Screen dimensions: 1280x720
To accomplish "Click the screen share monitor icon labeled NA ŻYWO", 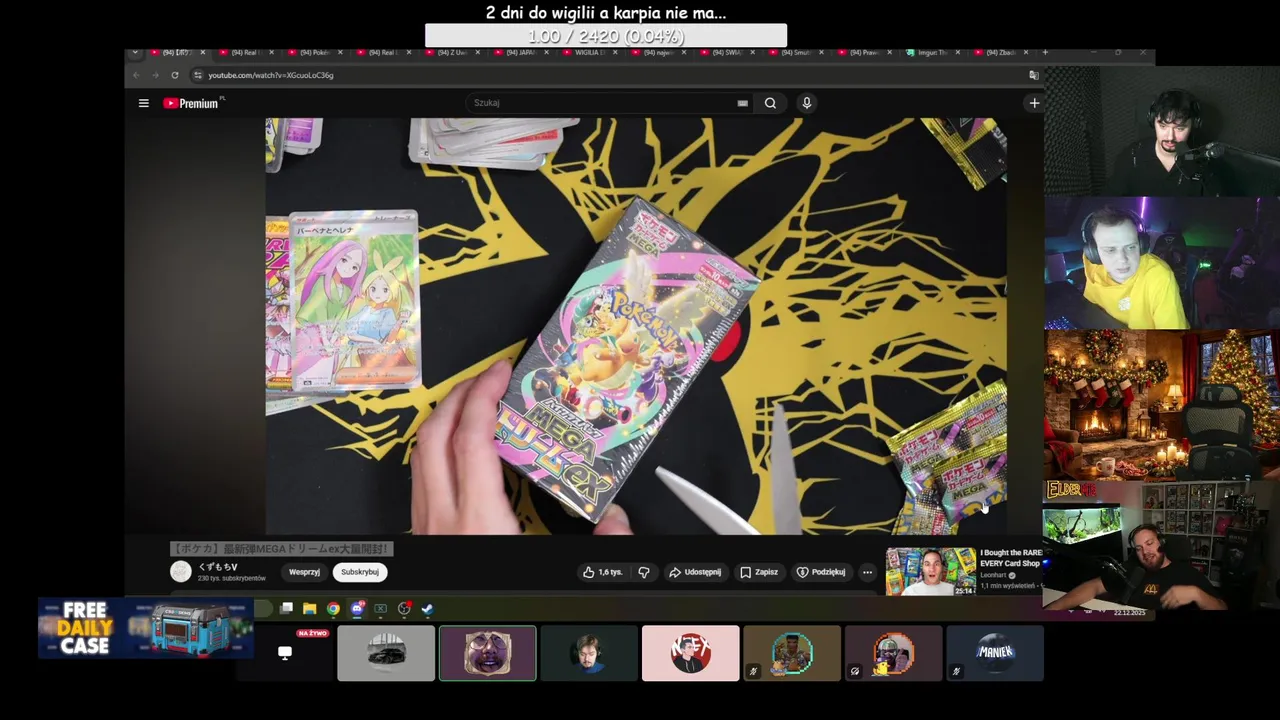I will point(285,652).
